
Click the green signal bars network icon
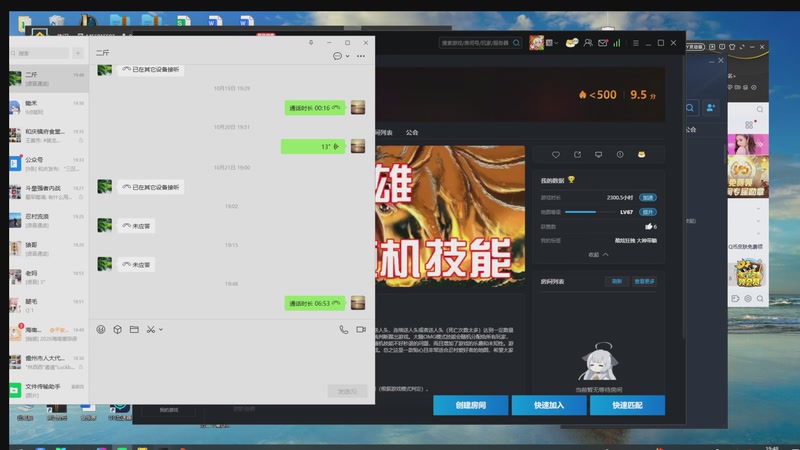click(617, 43)
